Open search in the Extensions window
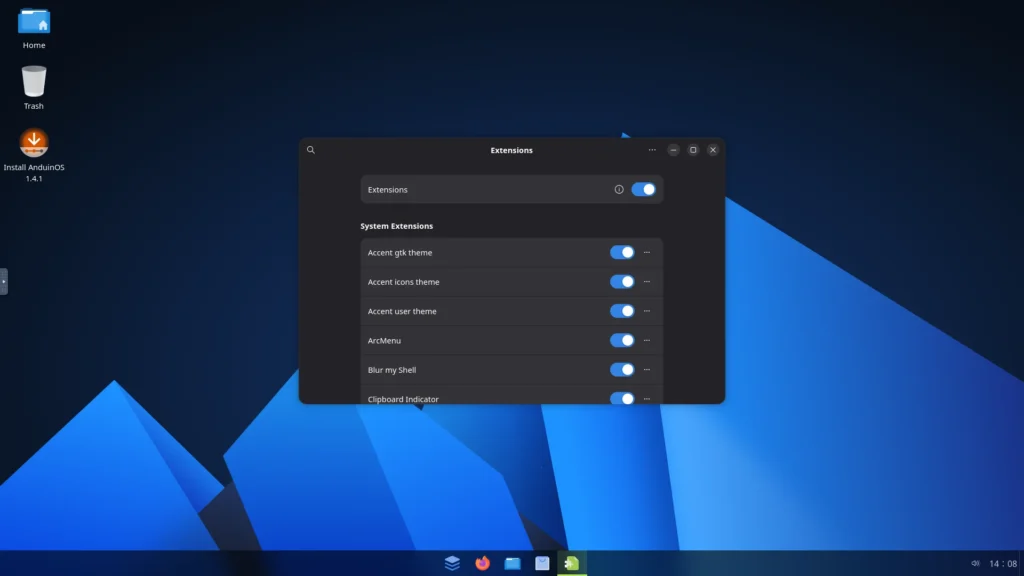1024x576 pixels. click(311, 150)
